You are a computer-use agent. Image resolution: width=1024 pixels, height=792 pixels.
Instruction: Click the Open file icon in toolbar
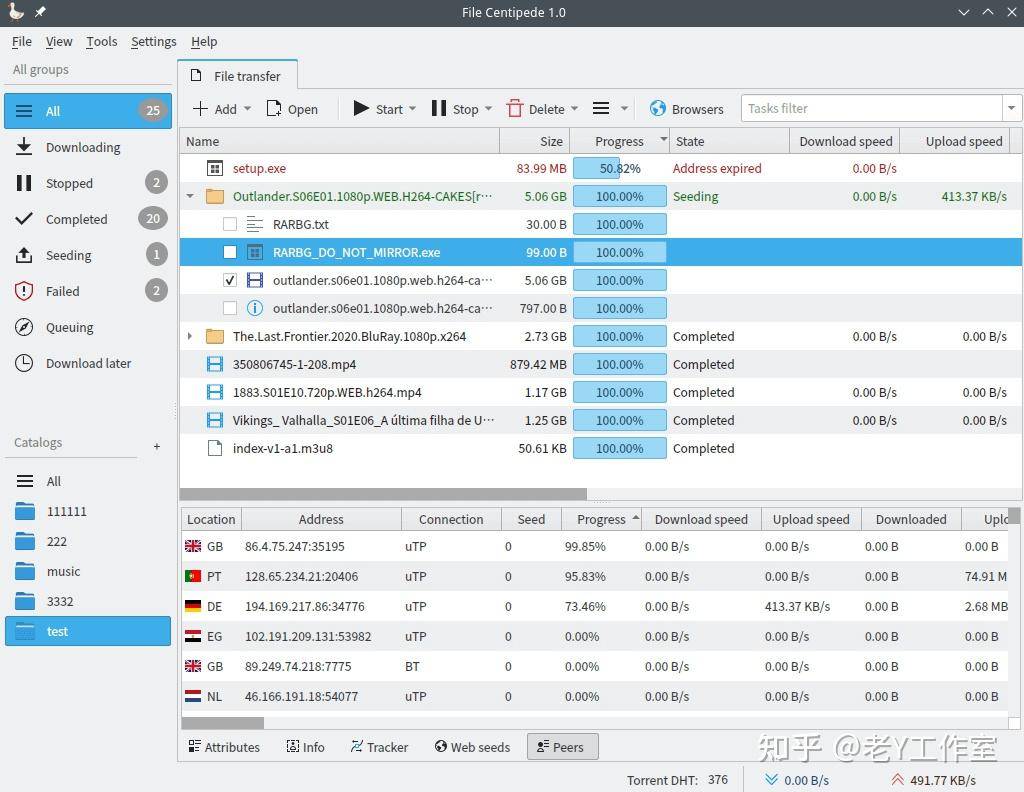(274, 108)
